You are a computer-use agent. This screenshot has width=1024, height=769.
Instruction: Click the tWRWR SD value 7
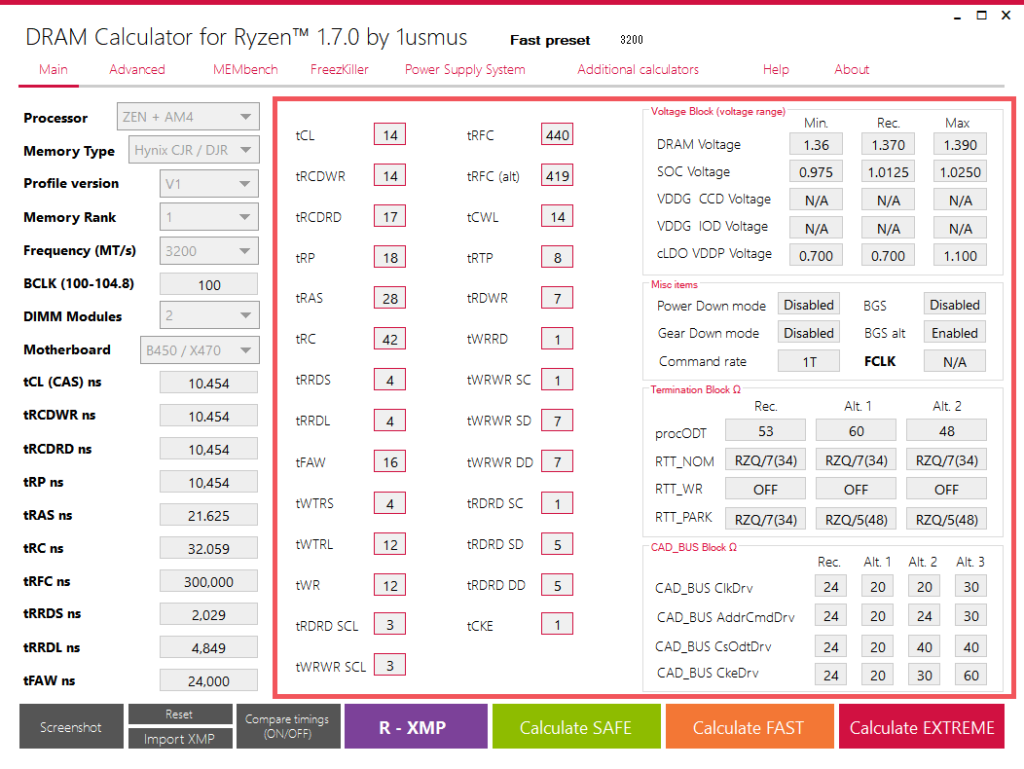point(557,421)
